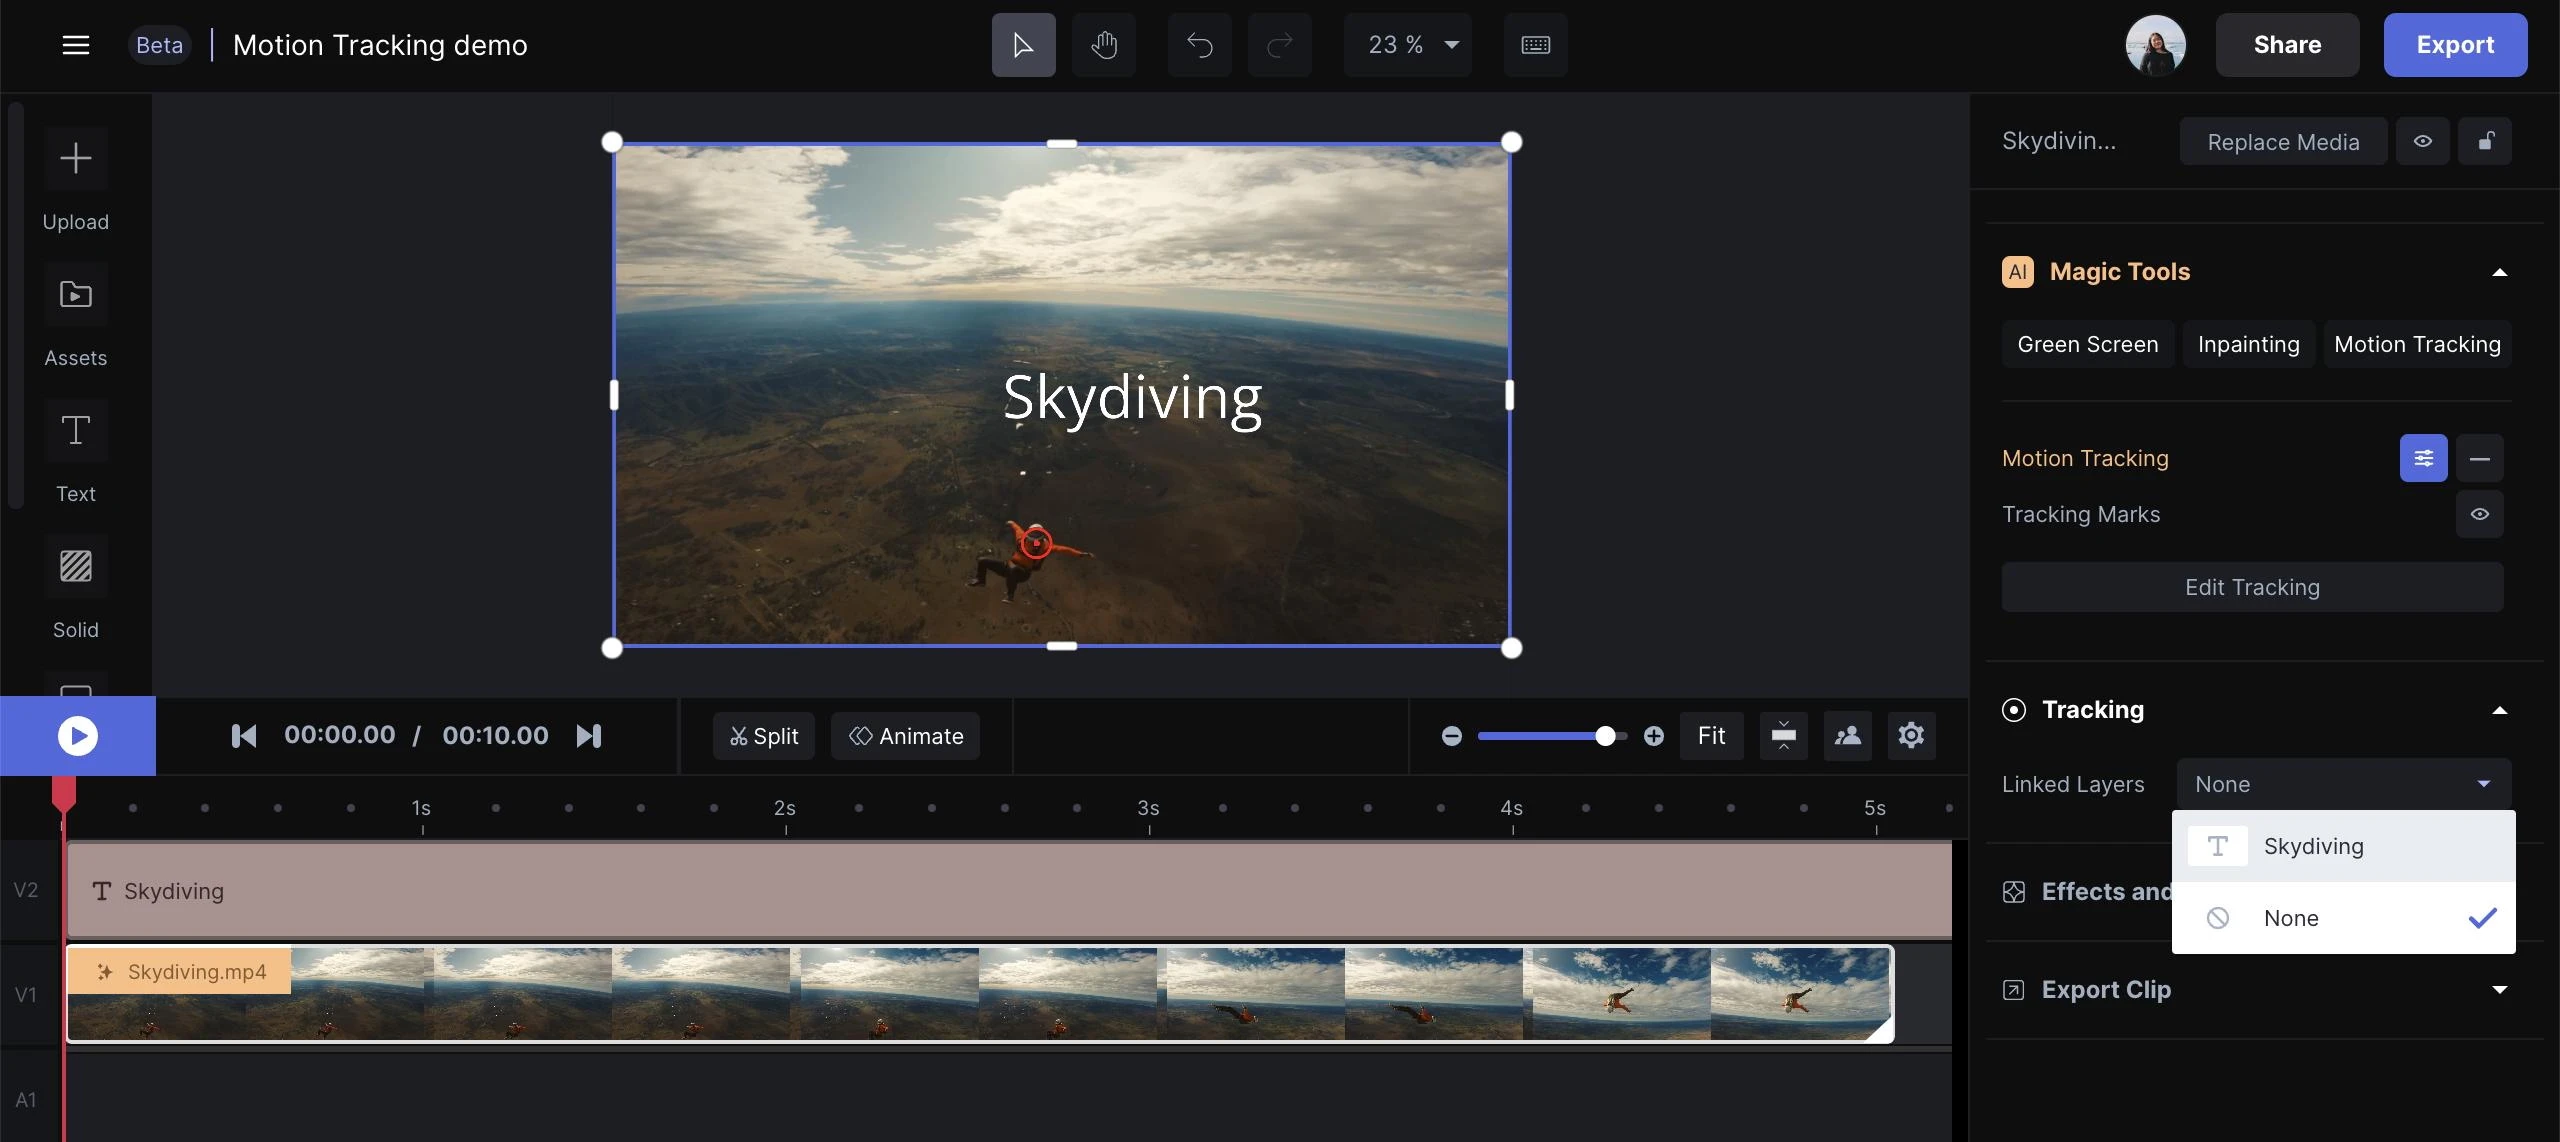Click the Skydiving text on canvas
Screen dimensions: 2560x1142
1132,398
